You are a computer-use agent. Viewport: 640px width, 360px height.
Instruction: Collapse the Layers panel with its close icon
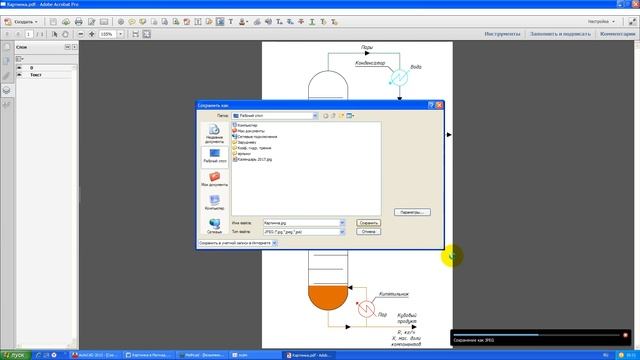(74, 47)
